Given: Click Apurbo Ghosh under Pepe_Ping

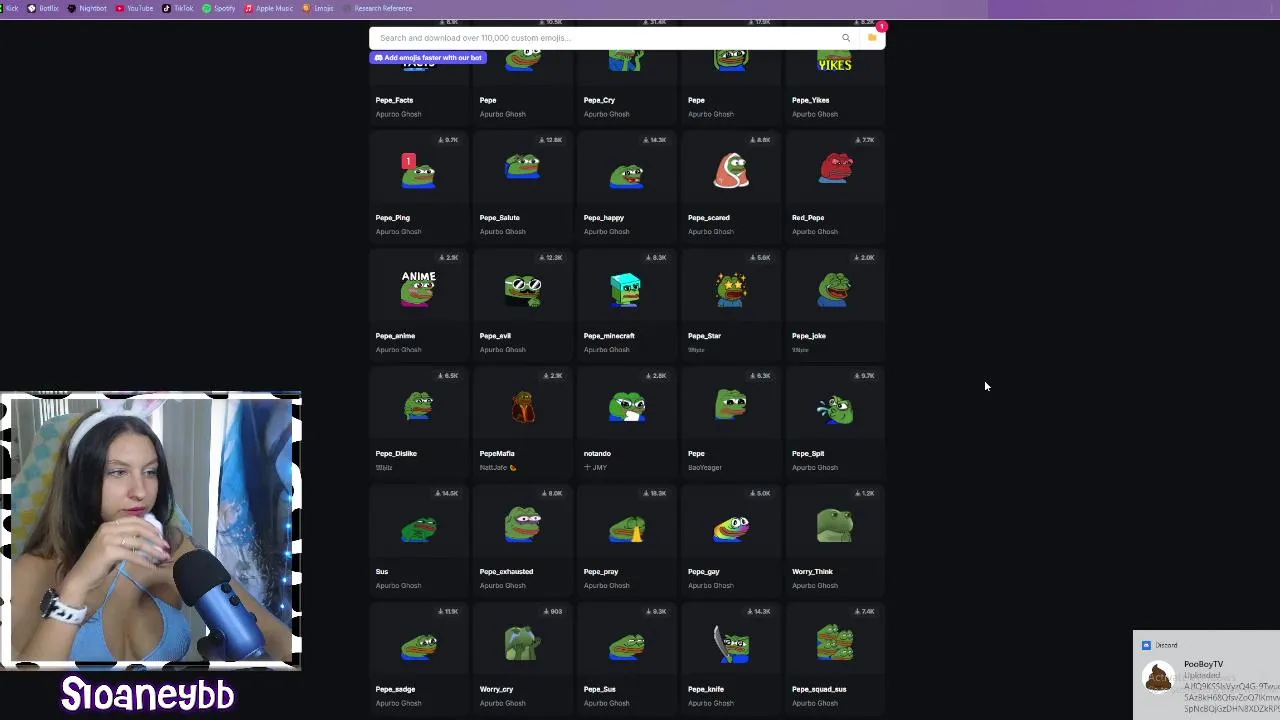Looking at the screenshot, I should pyautogui.click(x=398, y=231).
